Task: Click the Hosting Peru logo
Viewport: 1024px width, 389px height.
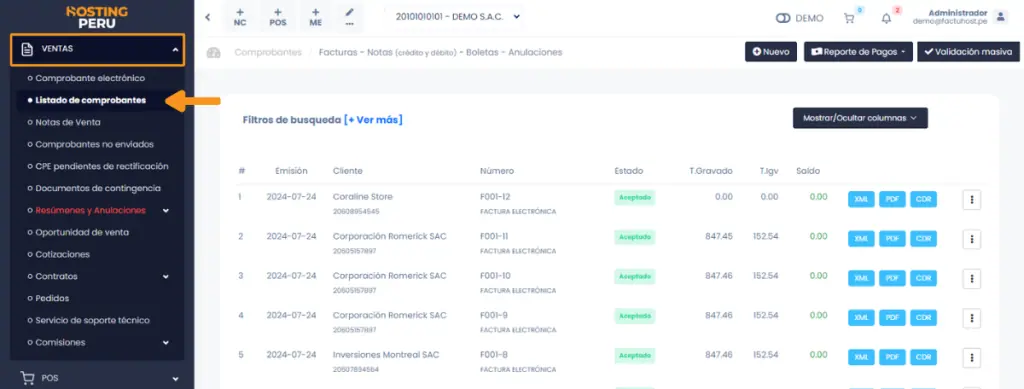Action: pyautogui.click(x=97, y=17)
